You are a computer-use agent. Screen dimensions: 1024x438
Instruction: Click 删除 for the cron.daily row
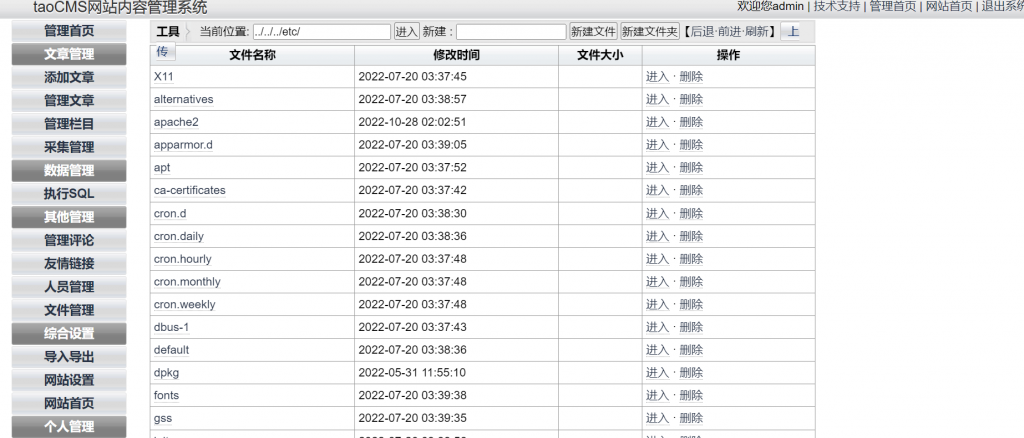coord(691,236)
